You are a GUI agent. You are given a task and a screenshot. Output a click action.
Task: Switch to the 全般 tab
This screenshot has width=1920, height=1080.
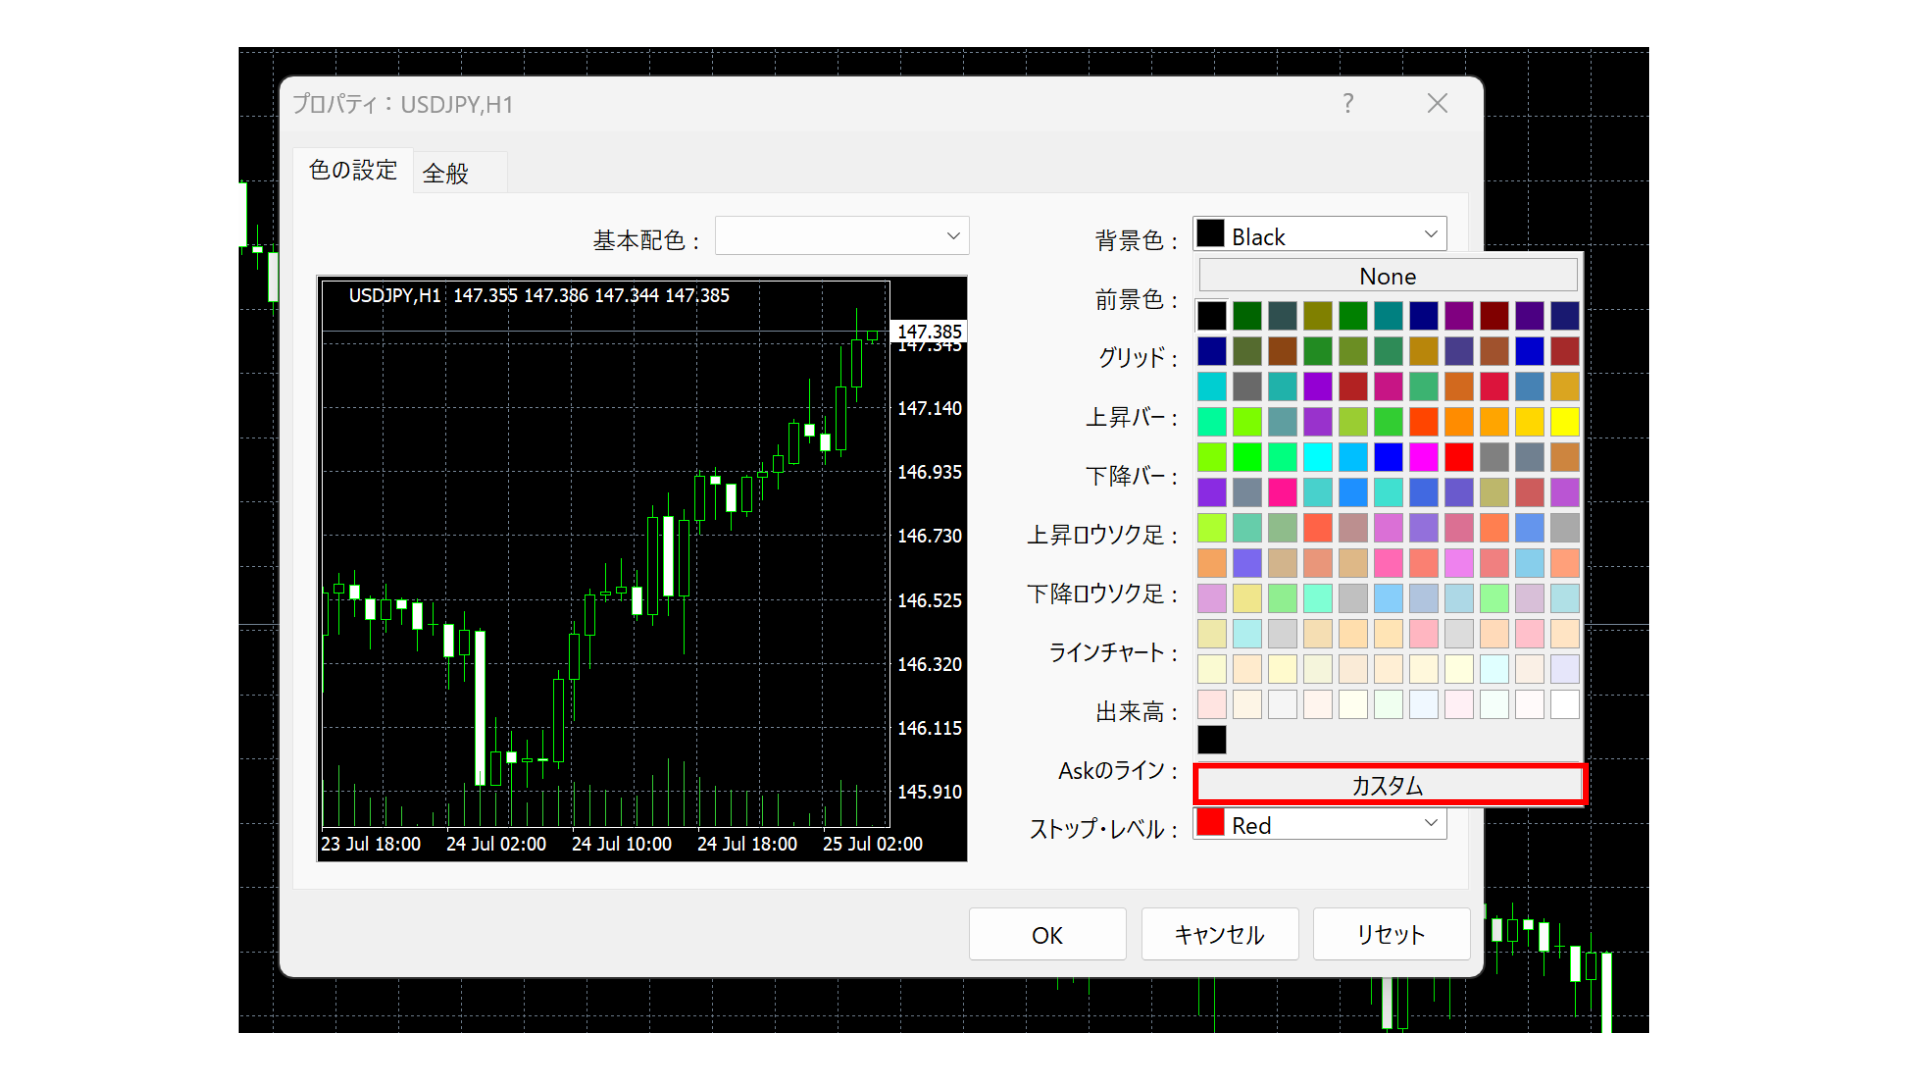446,172
